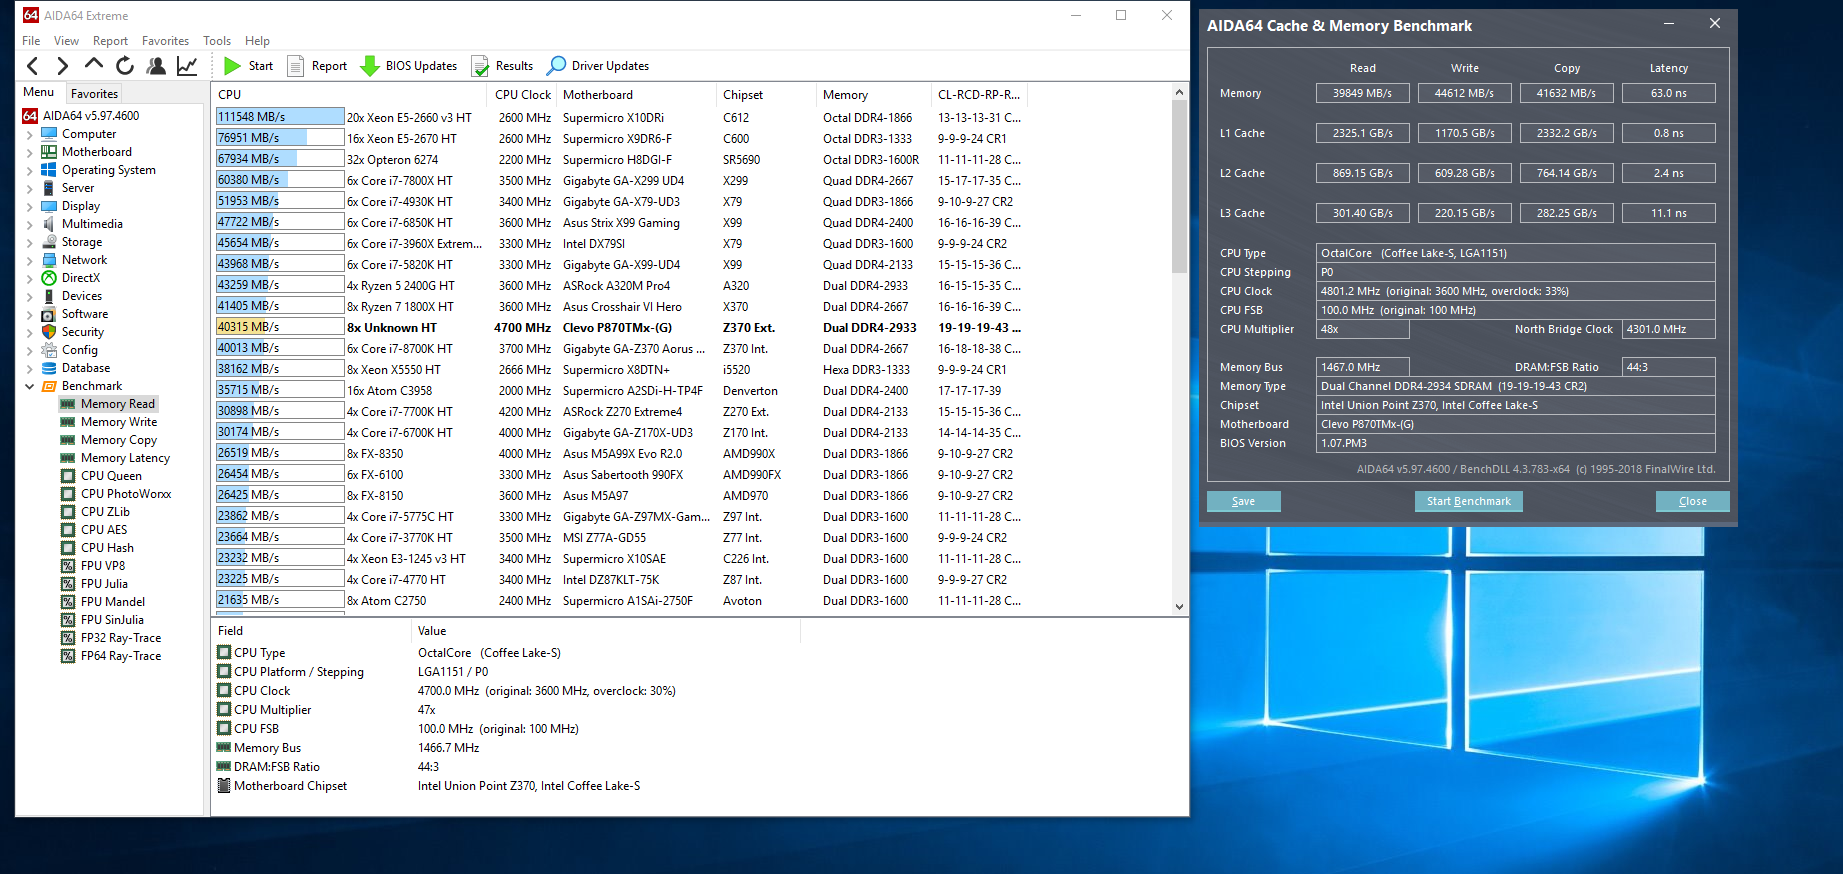This screenshot has height=874, width=1843.
Task: Expand the Computer tree node
Action: coord(29,134)
